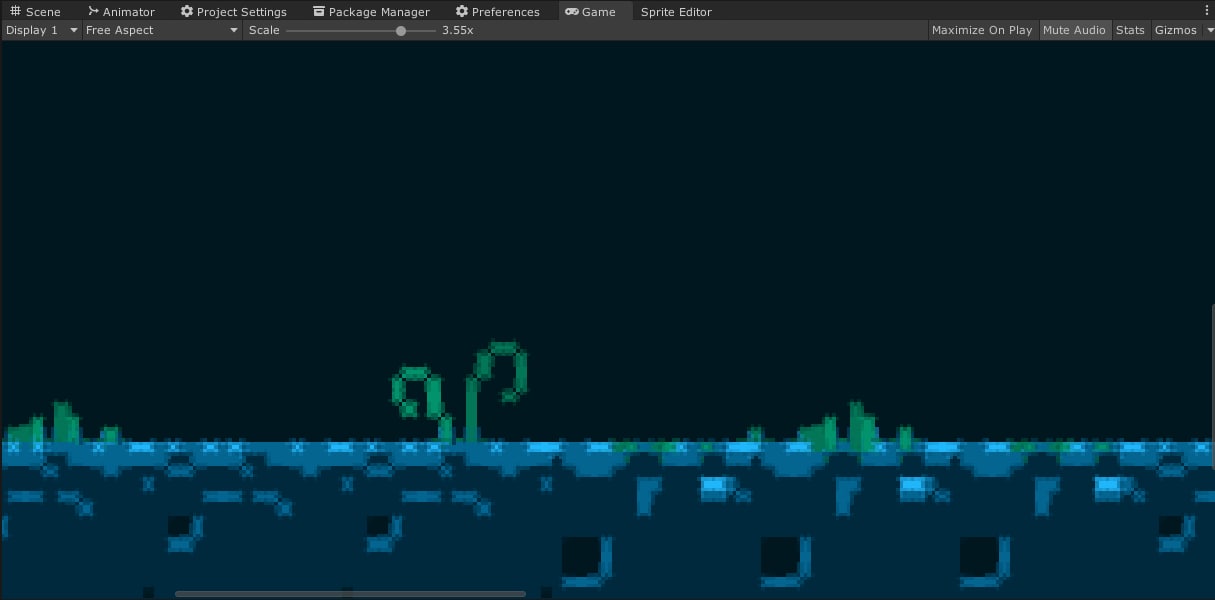Open the Sprite Editor tab
1215x600 pixels.
(x=676, y=12)
